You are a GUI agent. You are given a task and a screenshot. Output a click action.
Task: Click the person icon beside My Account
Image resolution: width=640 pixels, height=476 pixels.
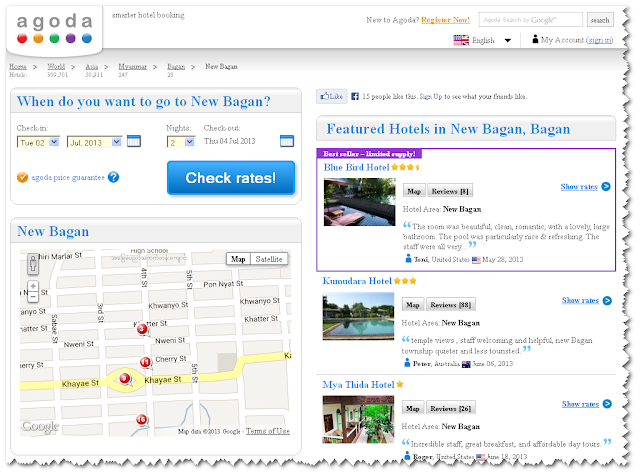[x=535, y=39]
